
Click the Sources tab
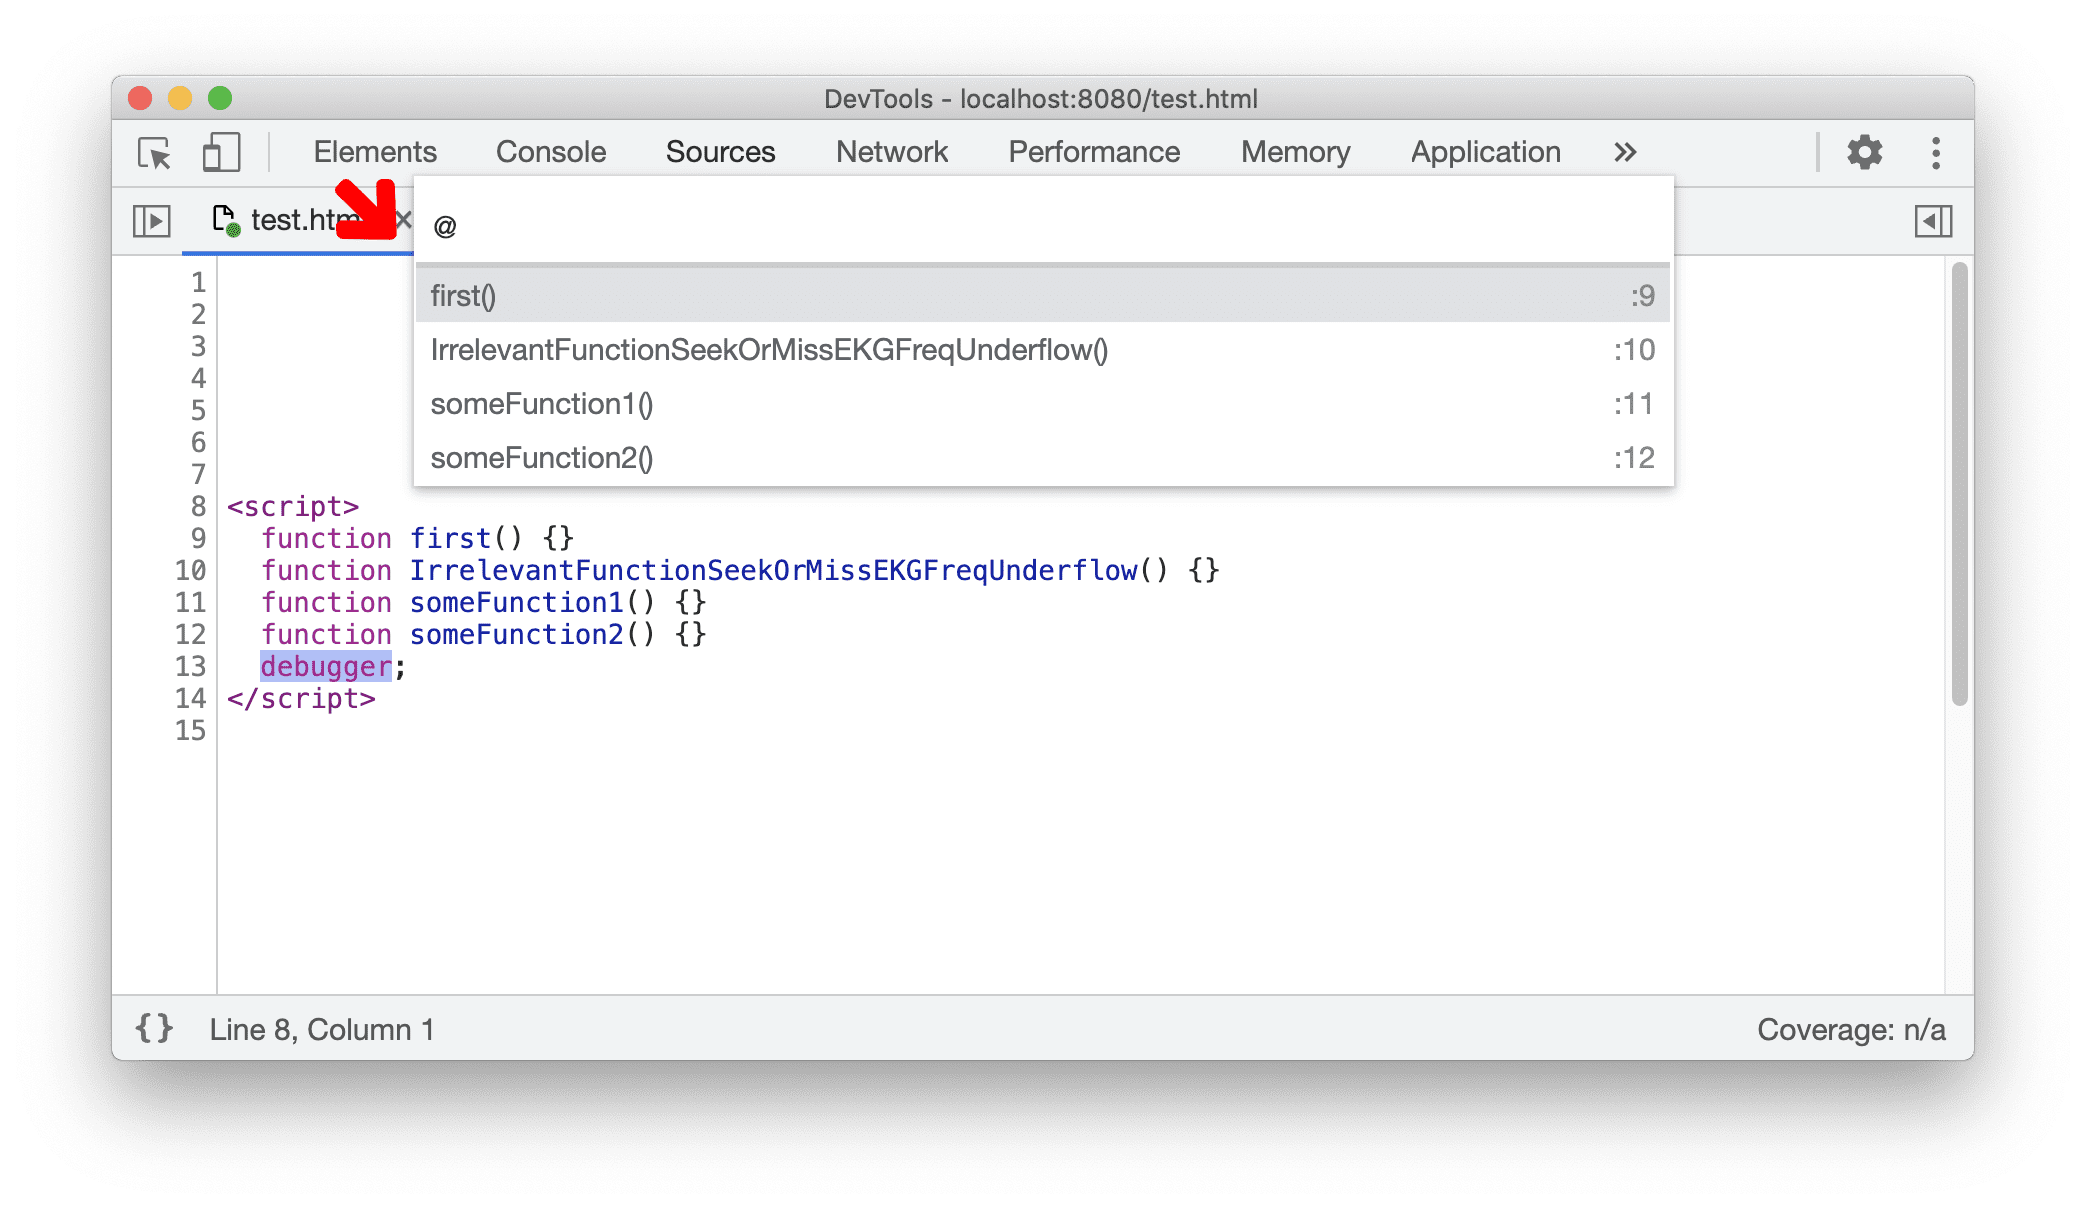[x=720, y=151]
